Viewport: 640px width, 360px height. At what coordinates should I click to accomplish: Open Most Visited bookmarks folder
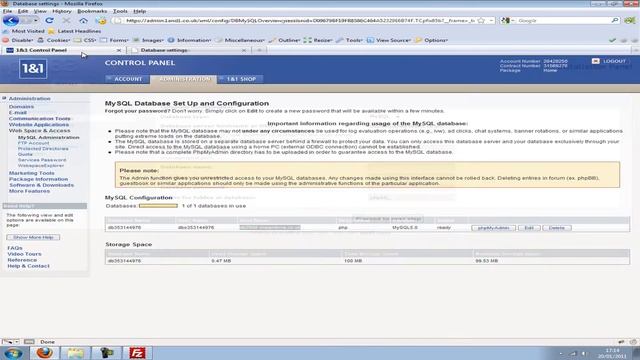click(24, 31)
